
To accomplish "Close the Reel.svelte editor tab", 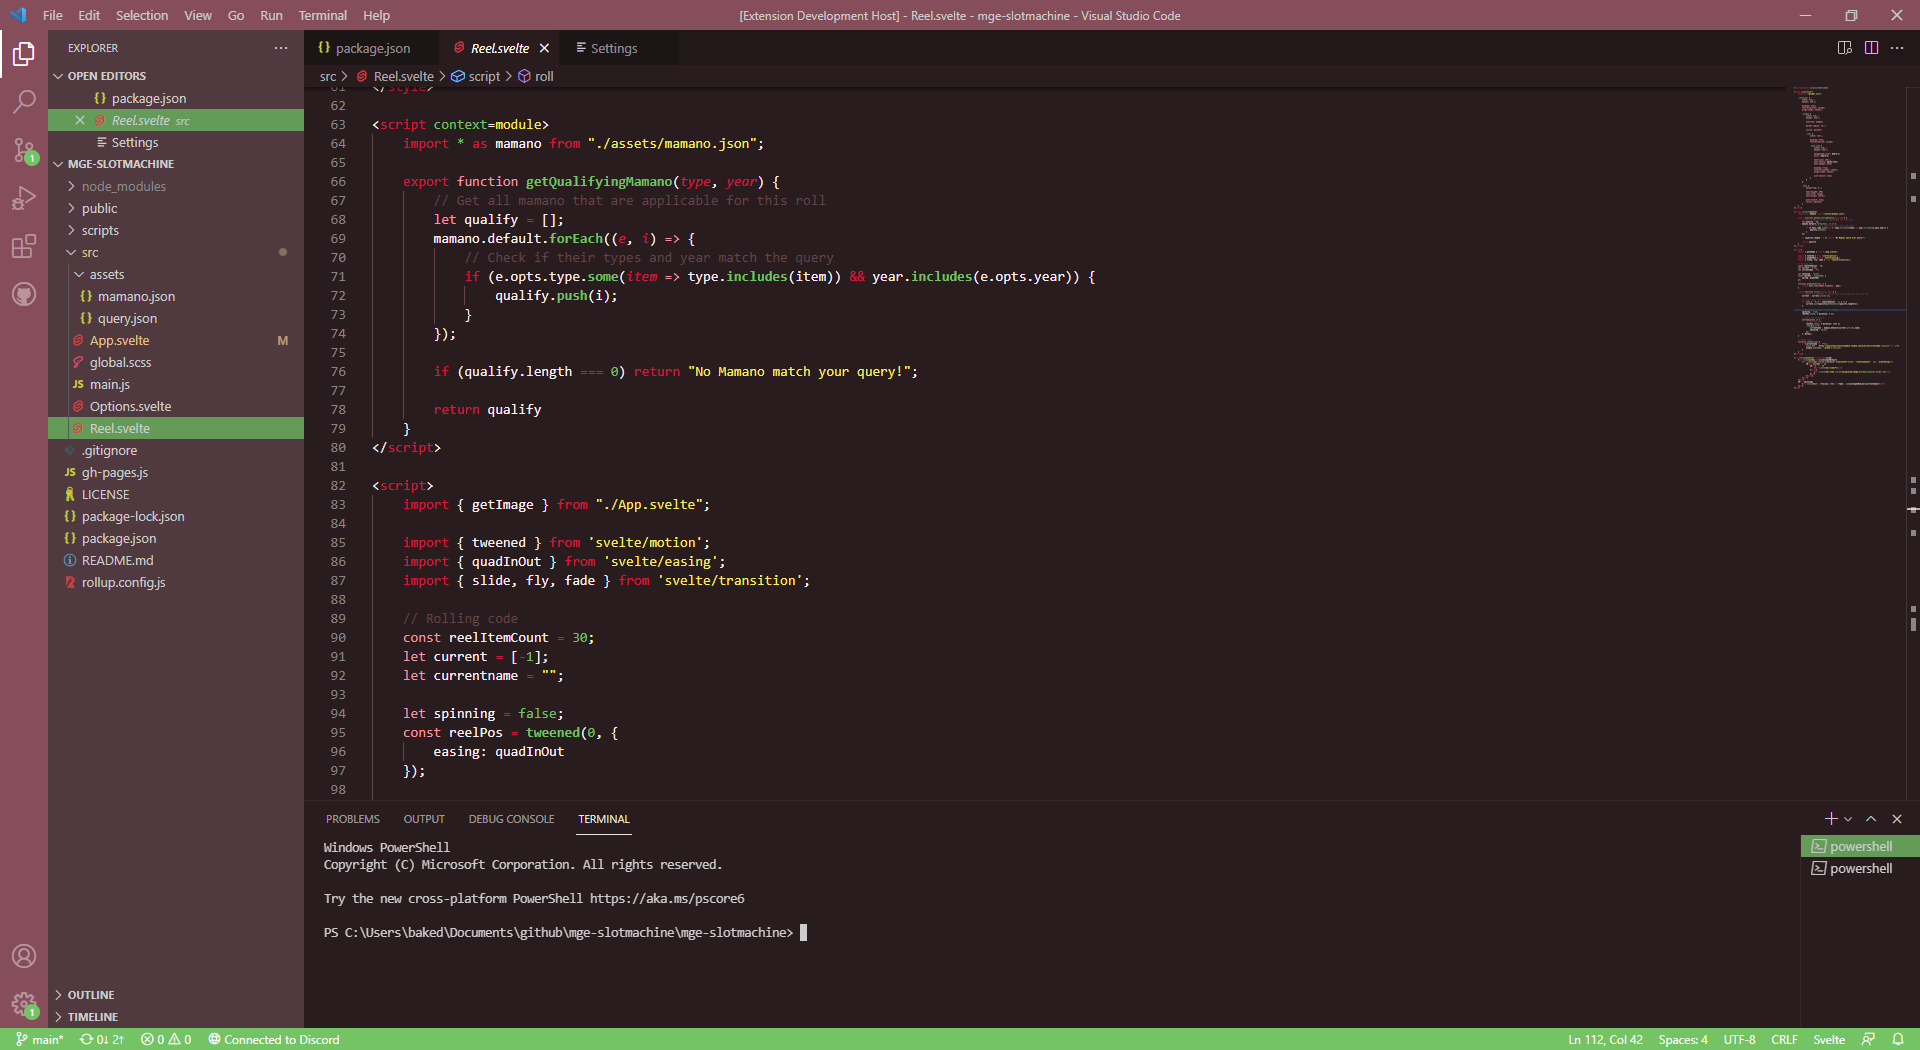I will pos(544,48).
